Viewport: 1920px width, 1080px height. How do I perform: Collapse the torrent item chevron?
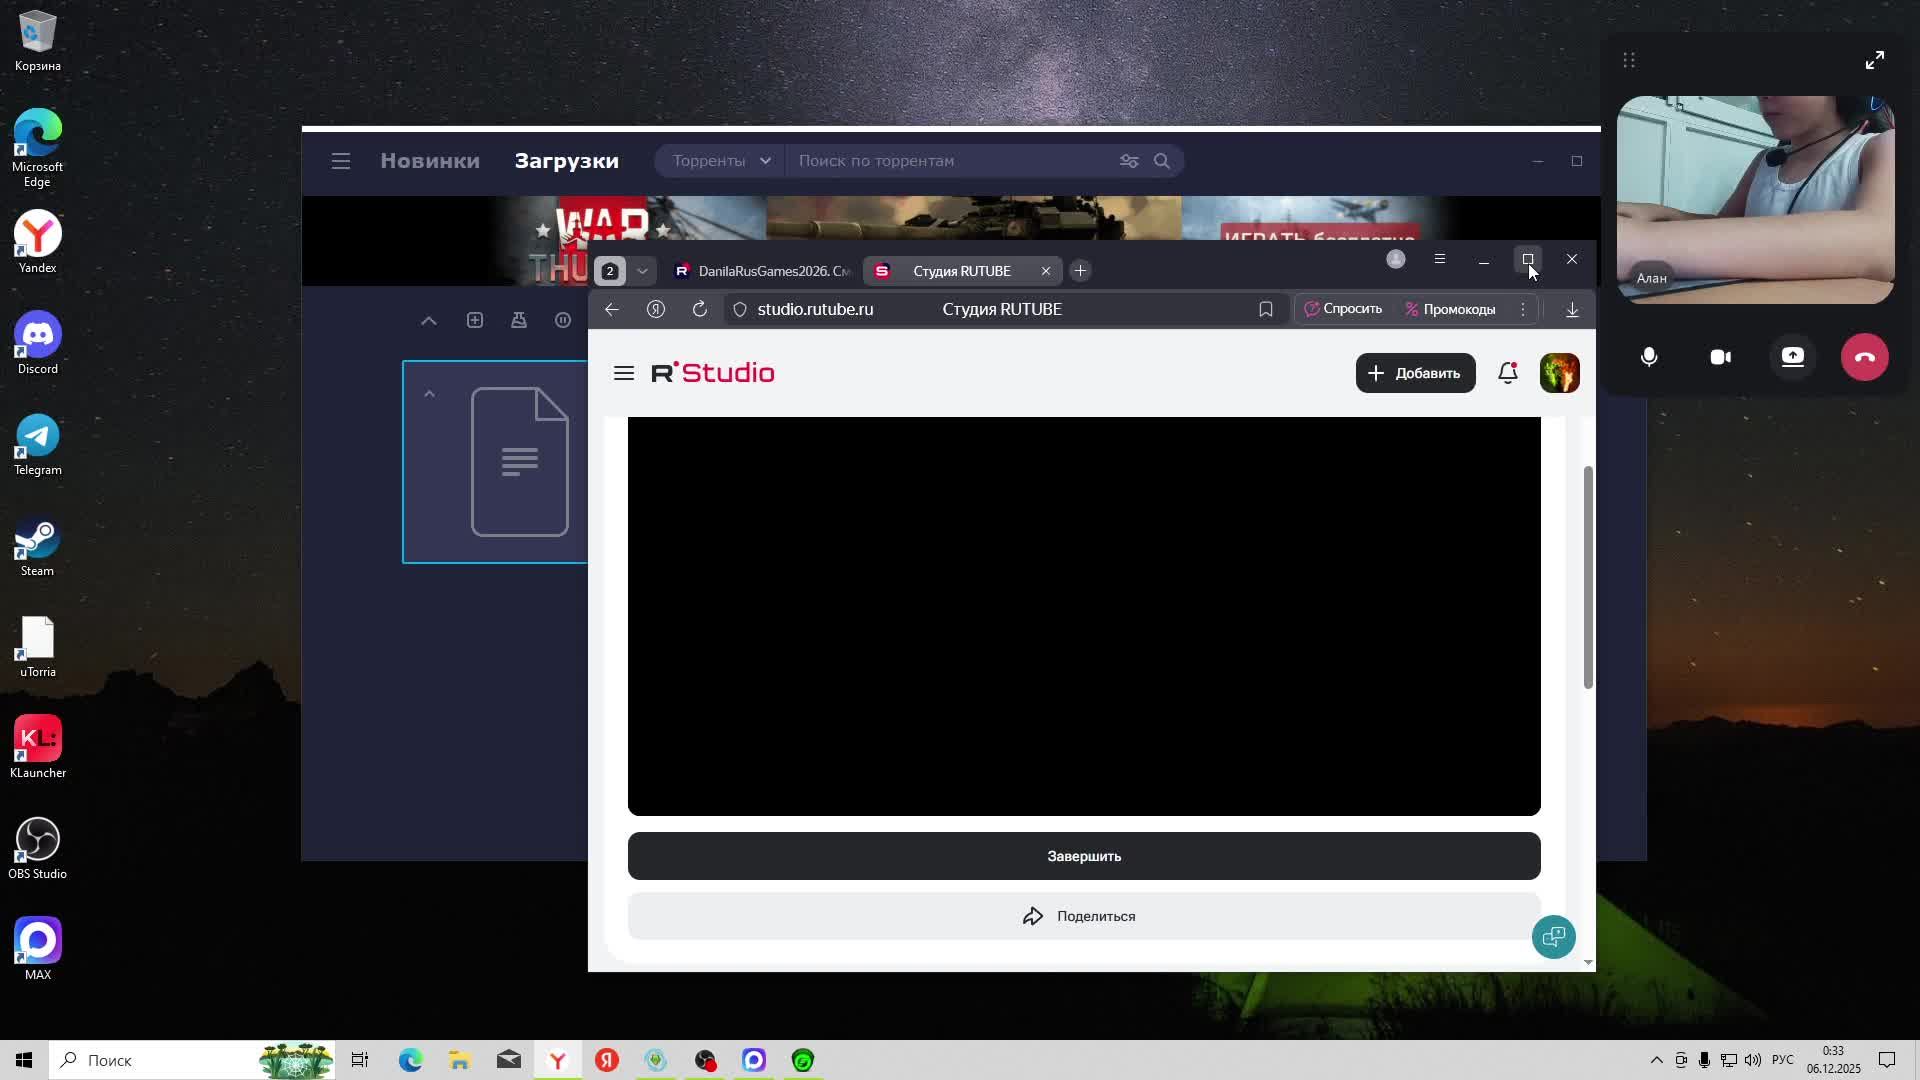tap(429, 394)
